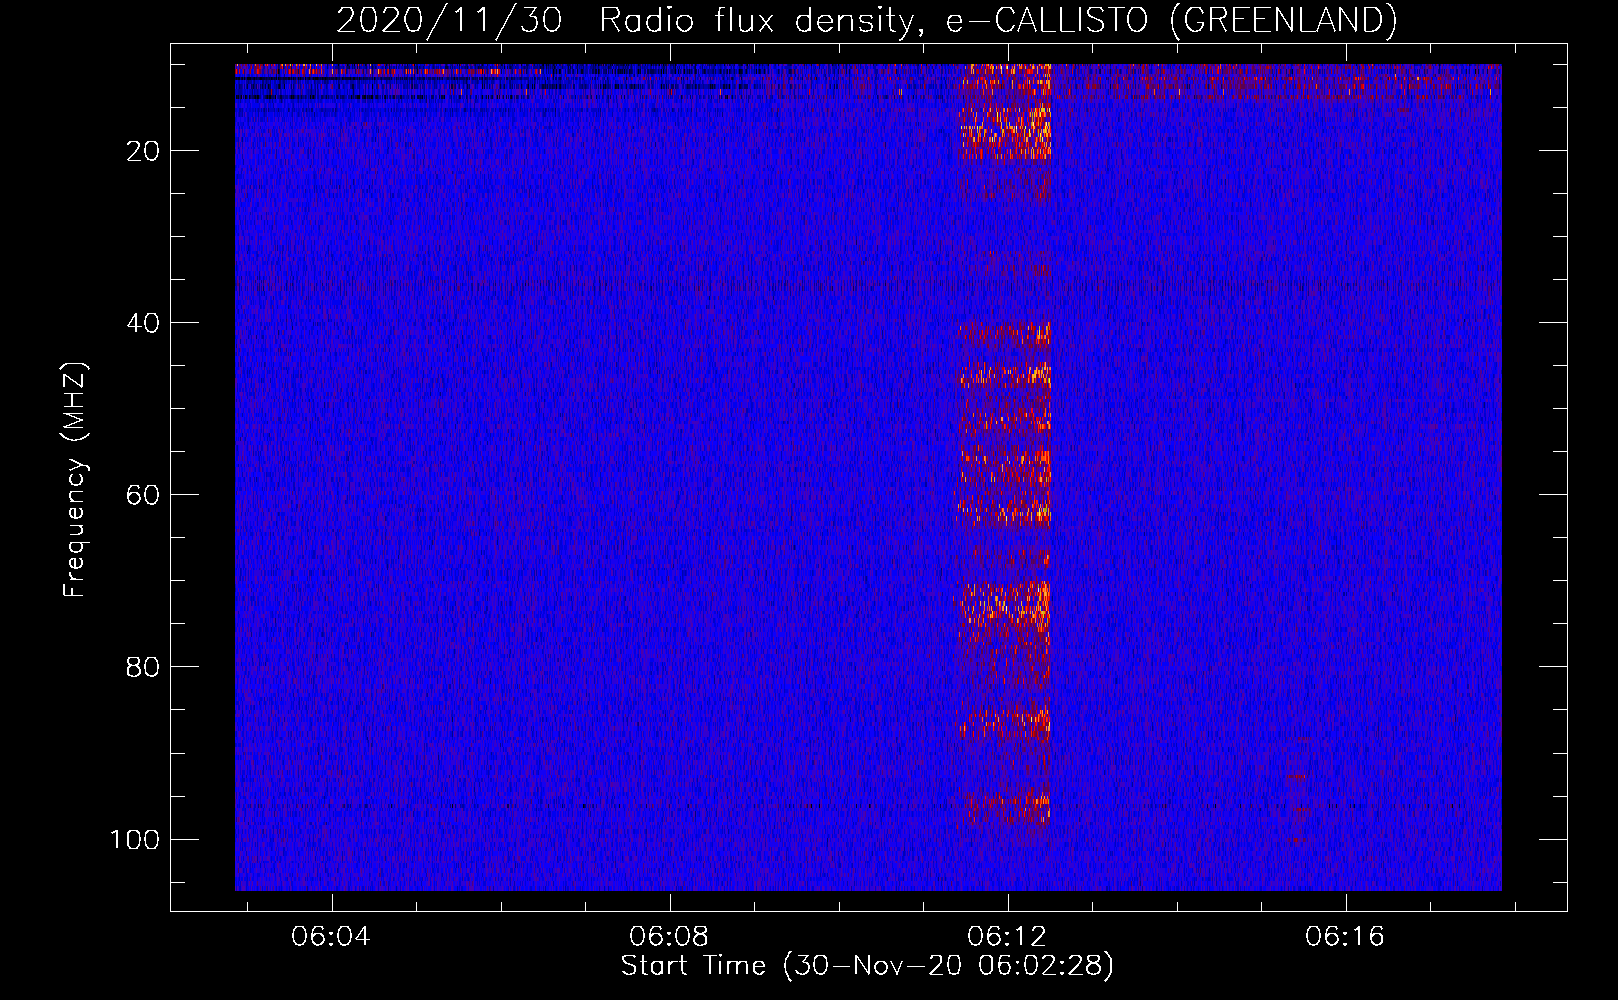Screen dimensions: 1618x1000
Task: Click the 80 MHz frequency tick label
Action: point(143,667)
